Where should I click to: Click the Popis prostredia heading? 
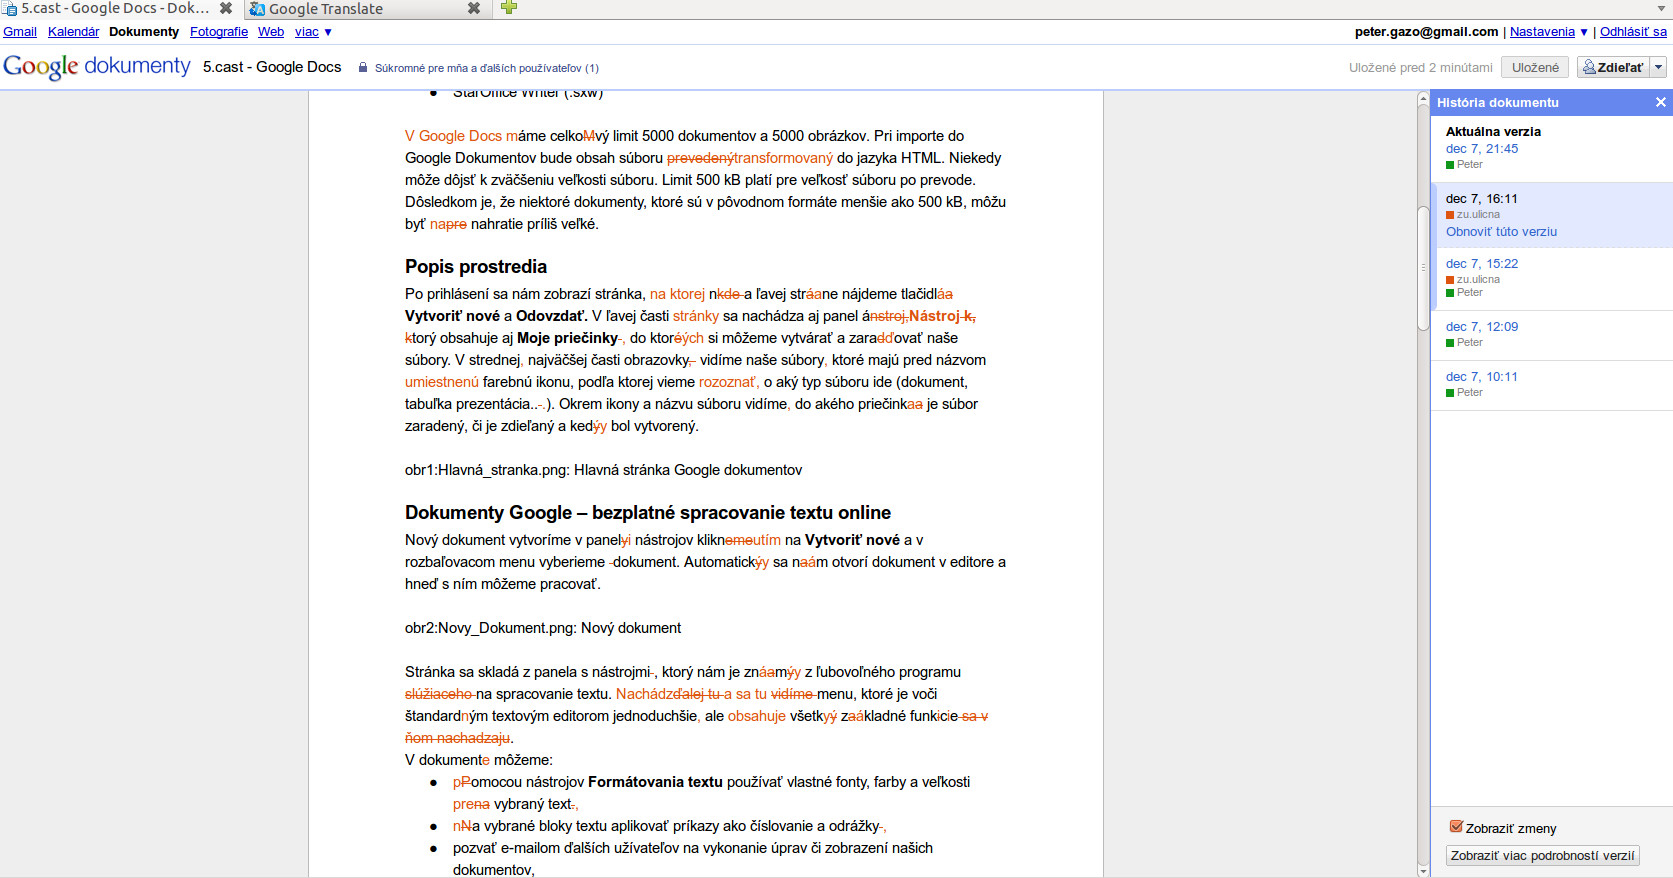click(x=476, y=267)
